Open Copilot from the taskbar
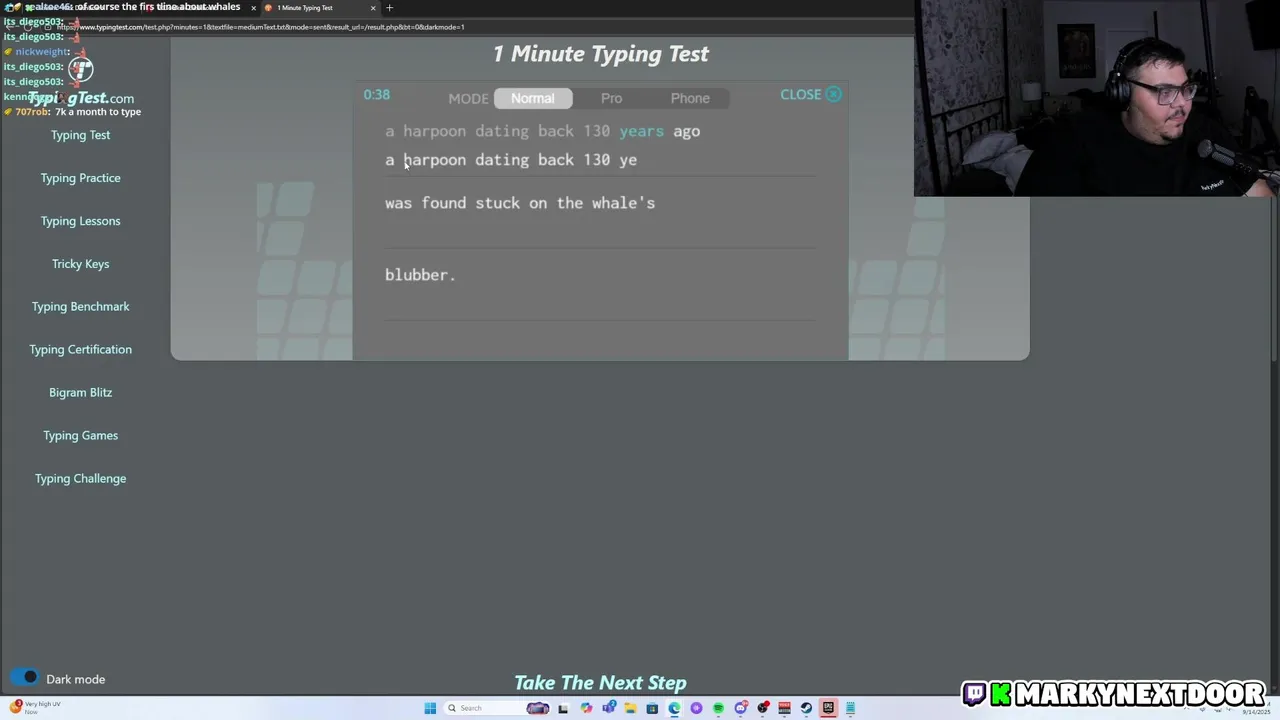Image resolution: width=1280 pixels, height=720 pixels. 586,708
